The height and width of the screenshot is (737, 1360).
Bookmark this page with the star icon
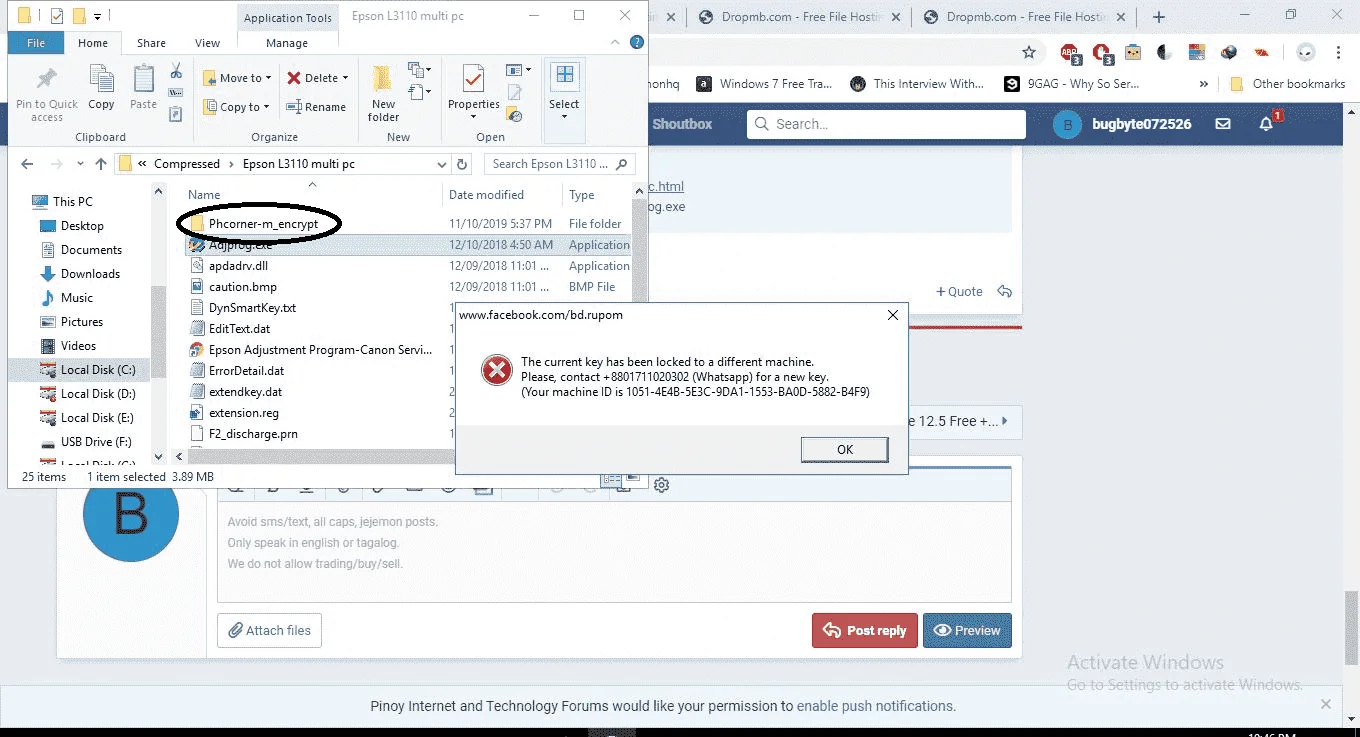tap(1029, 52)
